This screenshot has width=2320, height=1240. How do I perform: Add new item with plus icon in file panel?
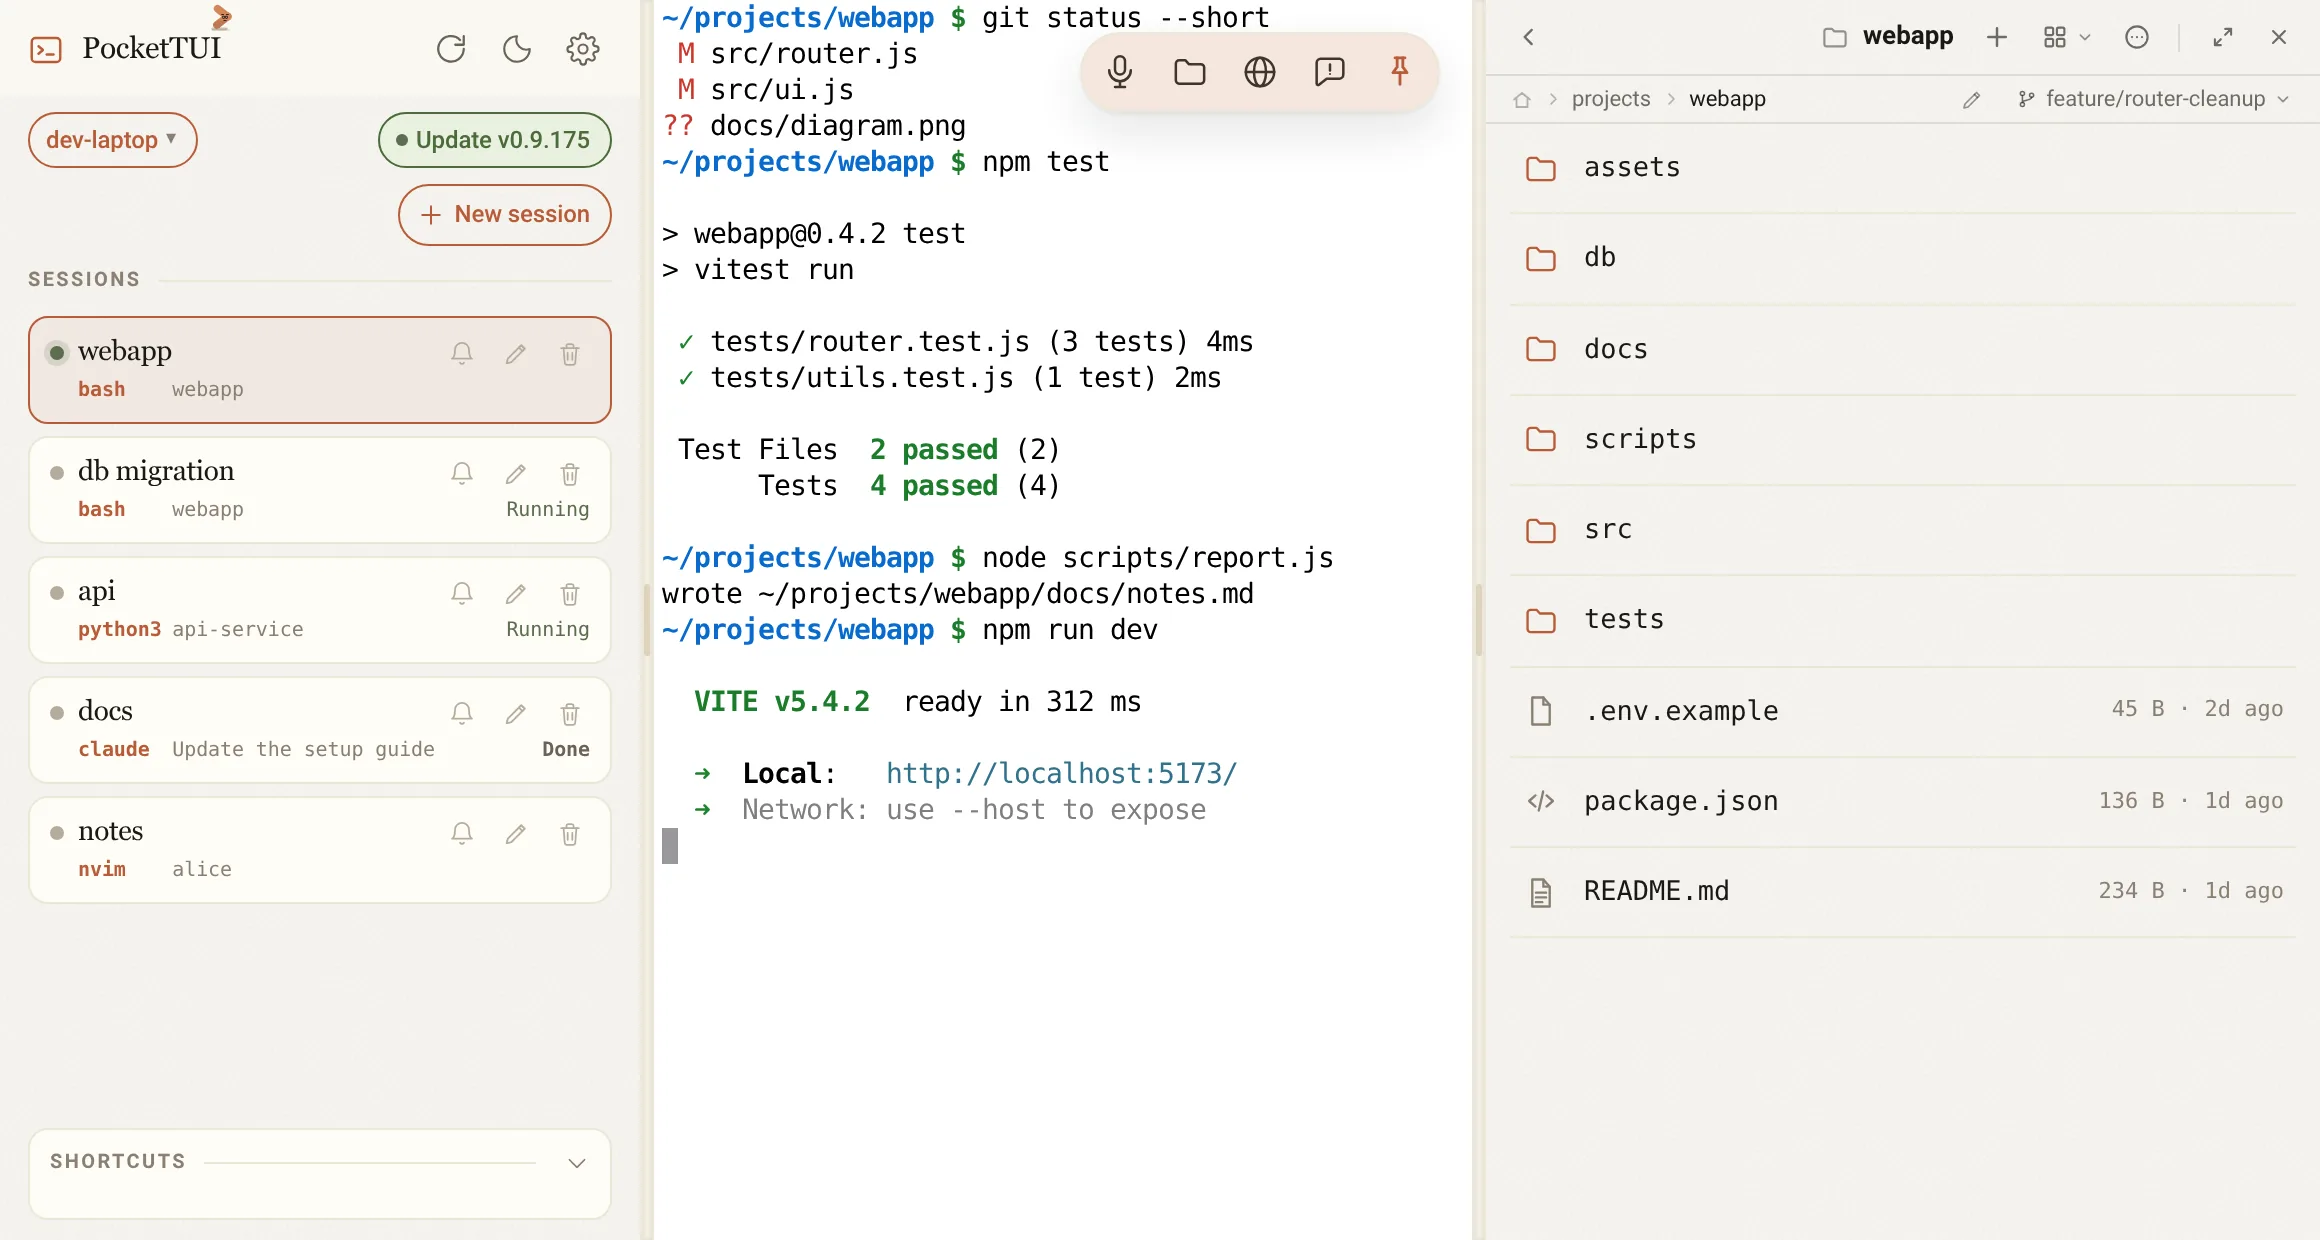pos(1997,37)
